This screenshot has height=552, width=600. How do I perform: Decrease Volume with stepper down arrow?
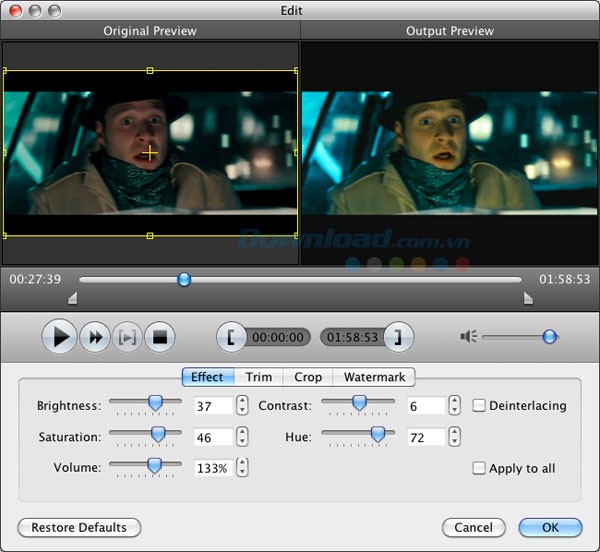coord(242,472)
